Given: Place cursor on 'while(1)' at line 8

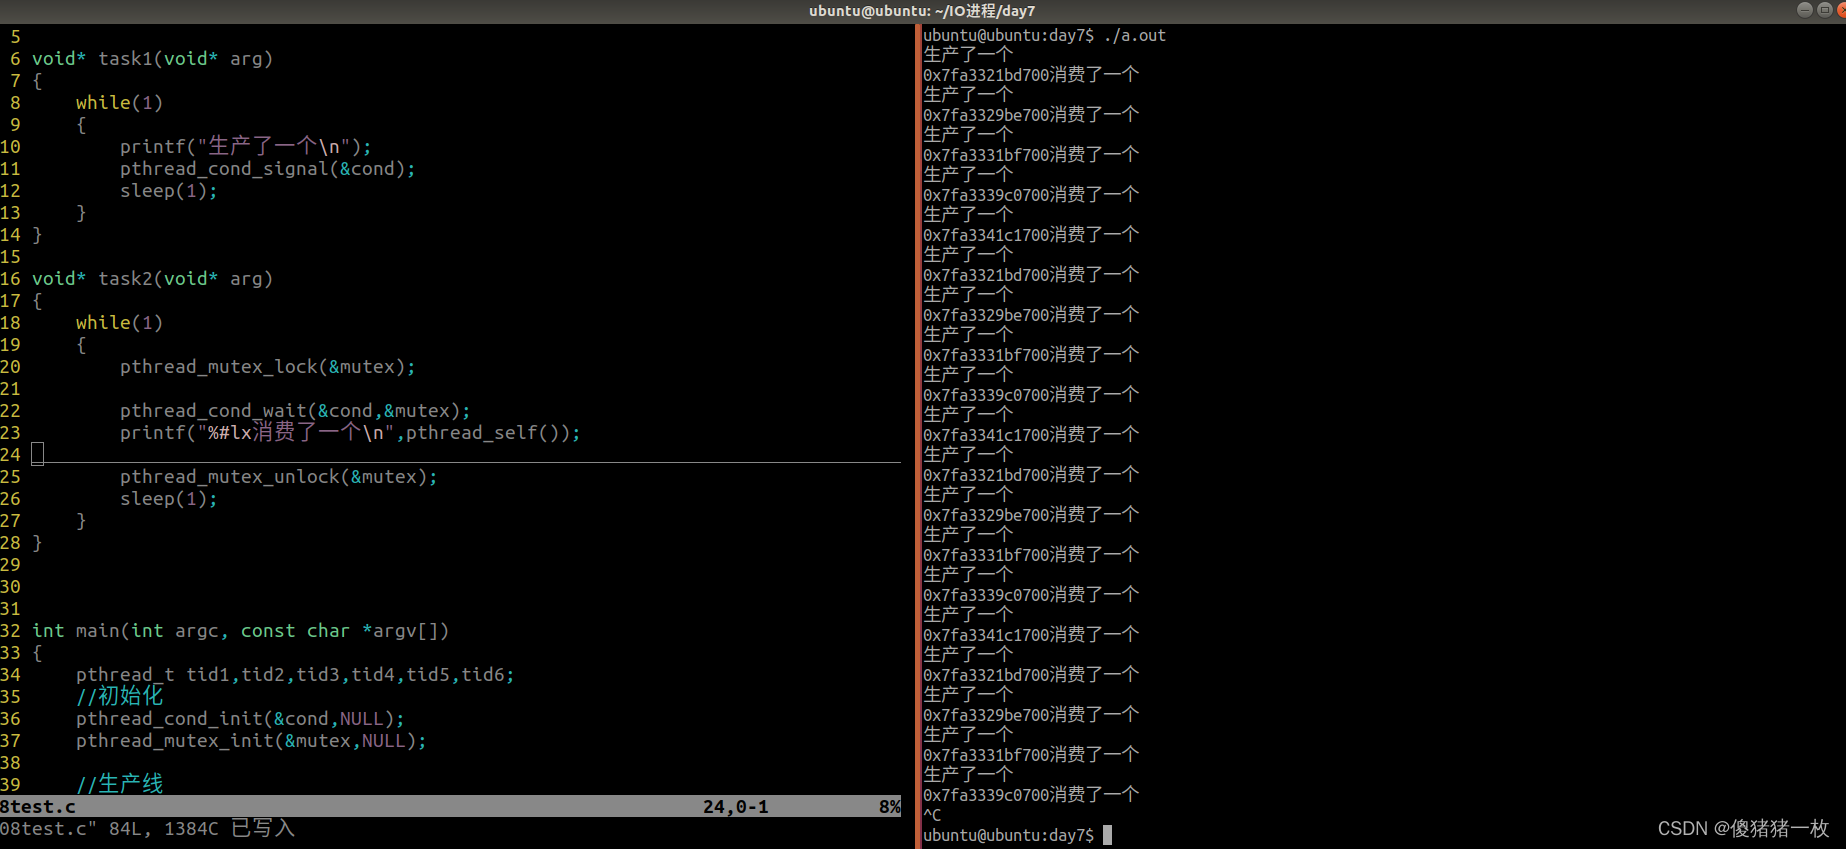Looking at the screenshot, I should click(x=119, y=103).
